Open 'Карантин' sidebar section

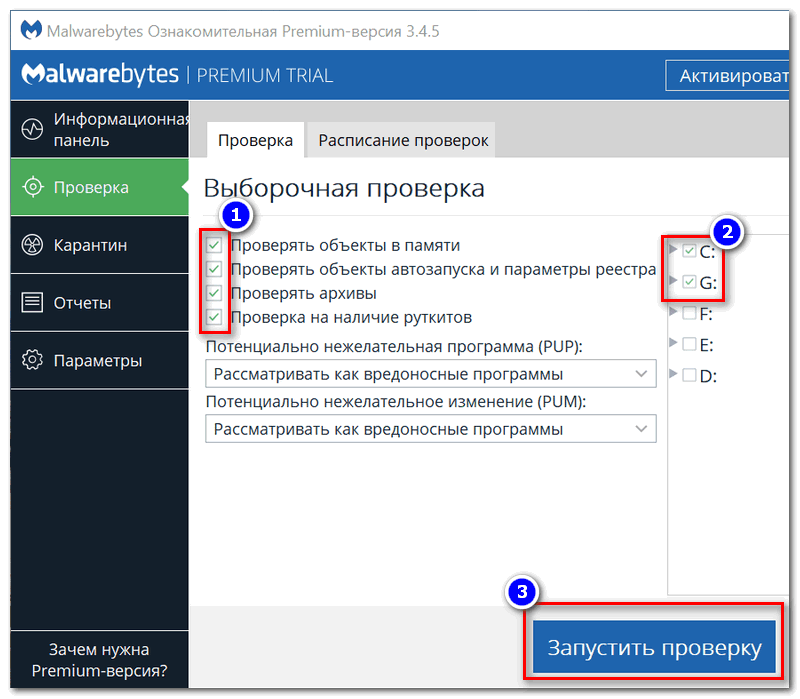coord(99,245)
